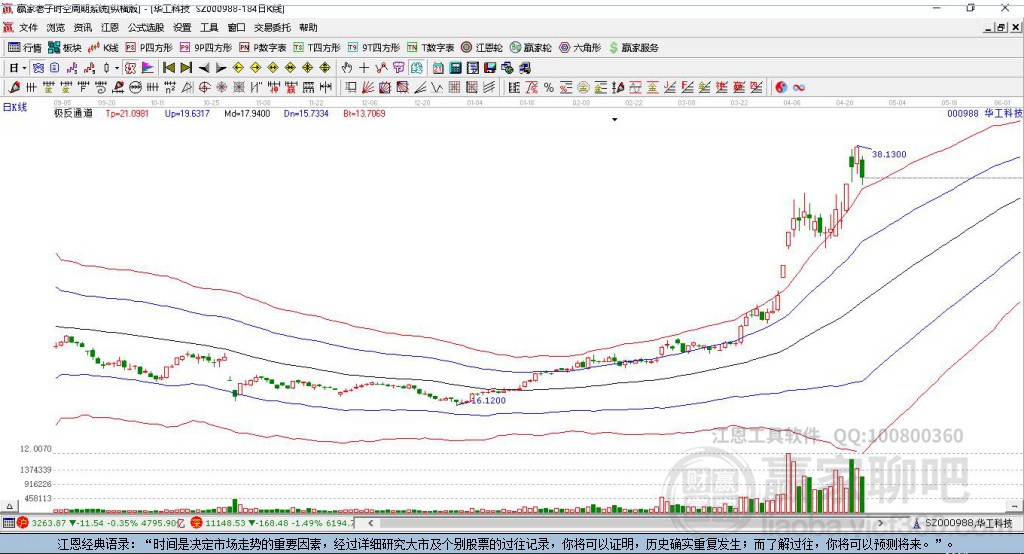Click the black triangle marker on date ruler
This screenshot has width=1024, height=554.
[x=615, y=119]
